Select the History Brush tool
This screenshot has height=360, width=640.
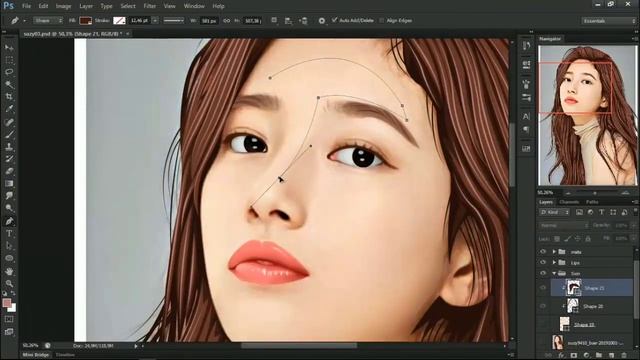9,159
